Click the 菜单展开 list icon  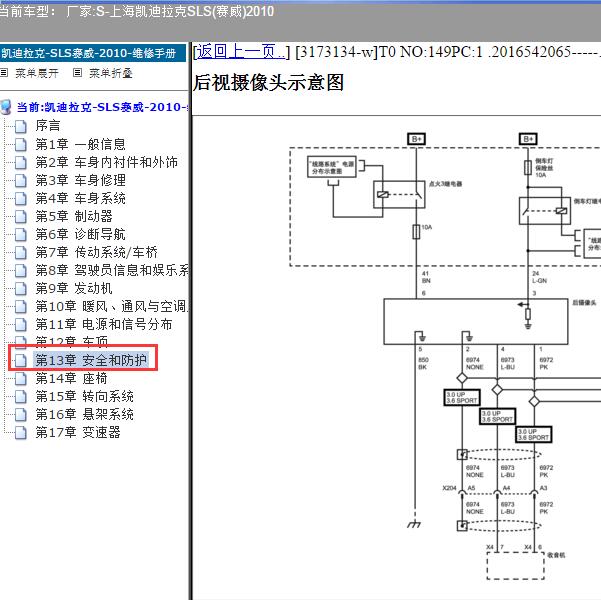4,72
